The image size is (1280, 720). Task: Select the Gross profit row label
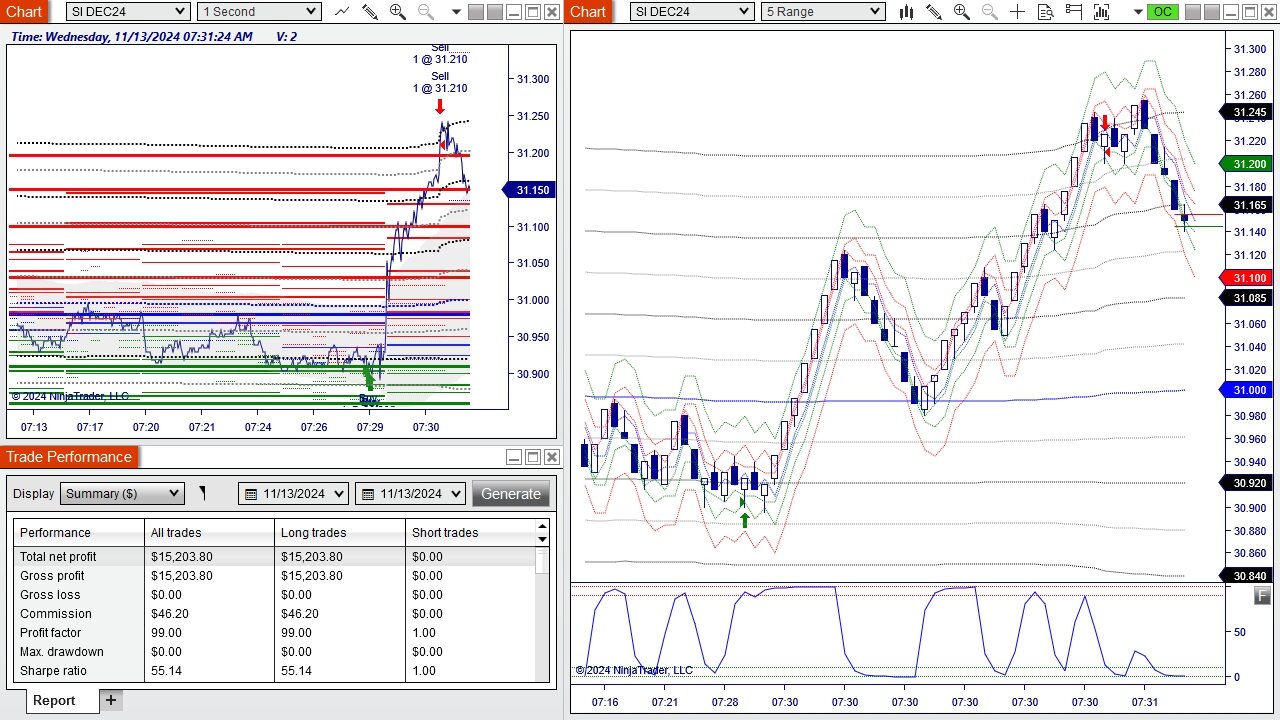[52, 576]
